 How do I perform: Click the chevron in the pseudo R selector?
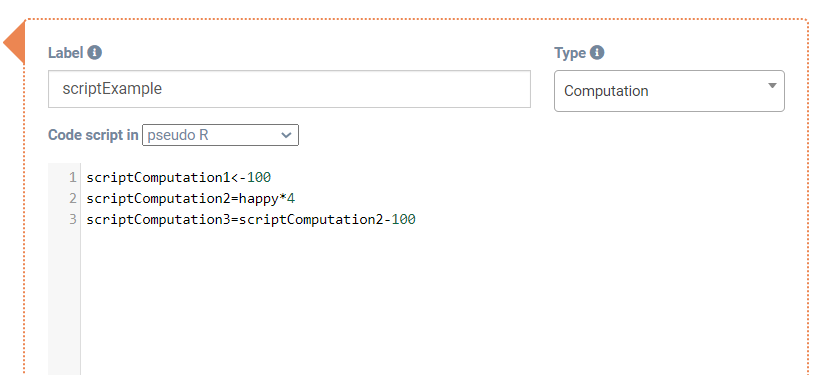(286, 135)
